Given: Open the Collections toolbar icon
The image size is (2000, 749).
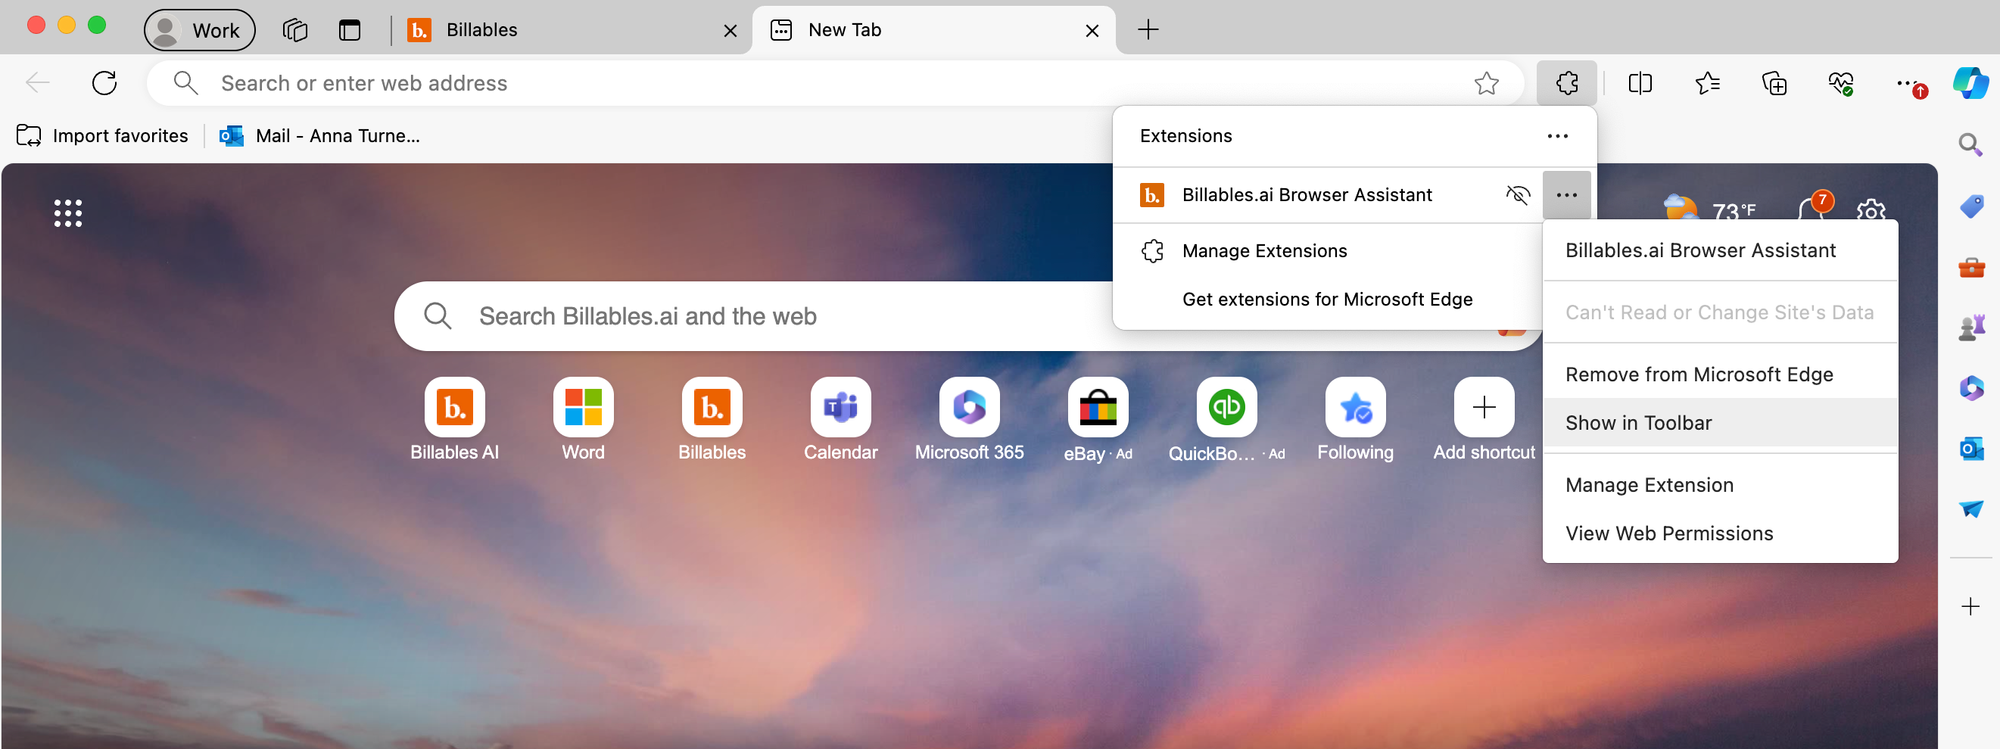Looking at the screenshot, I should tap(1774, 83).
